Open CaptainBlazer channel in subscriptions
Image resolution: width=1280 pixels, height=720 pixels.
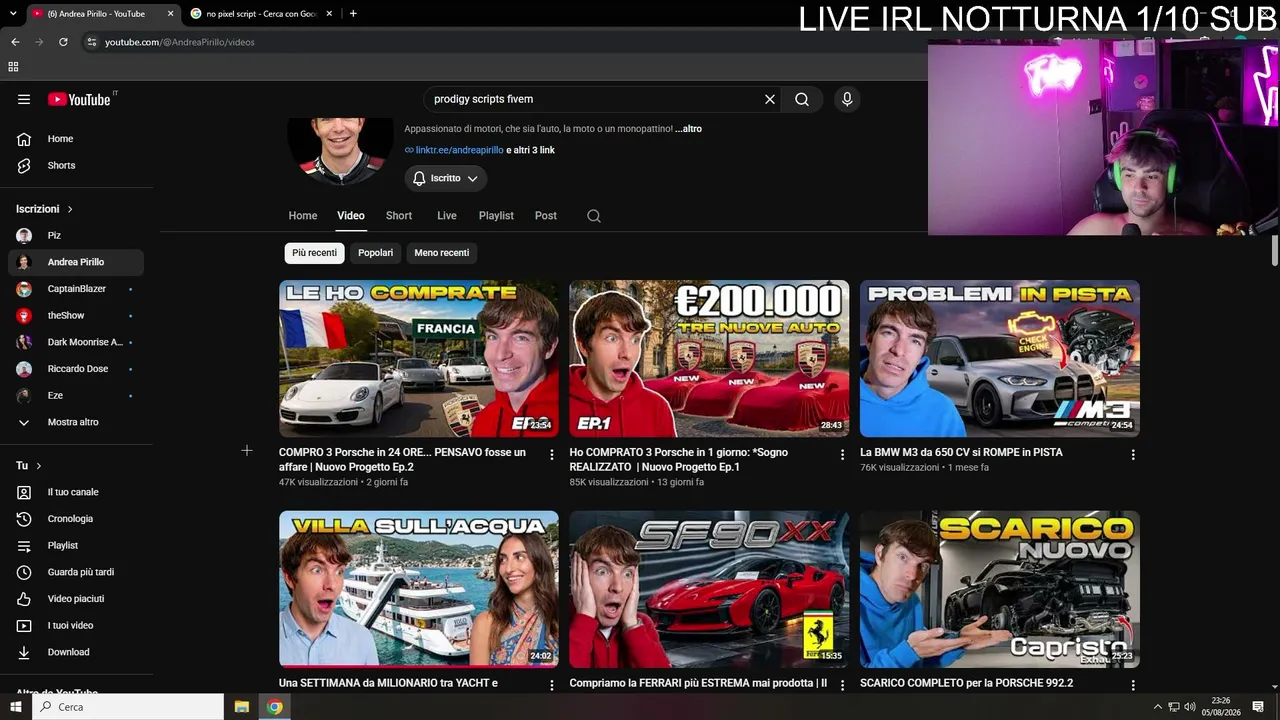coord(76,289)
